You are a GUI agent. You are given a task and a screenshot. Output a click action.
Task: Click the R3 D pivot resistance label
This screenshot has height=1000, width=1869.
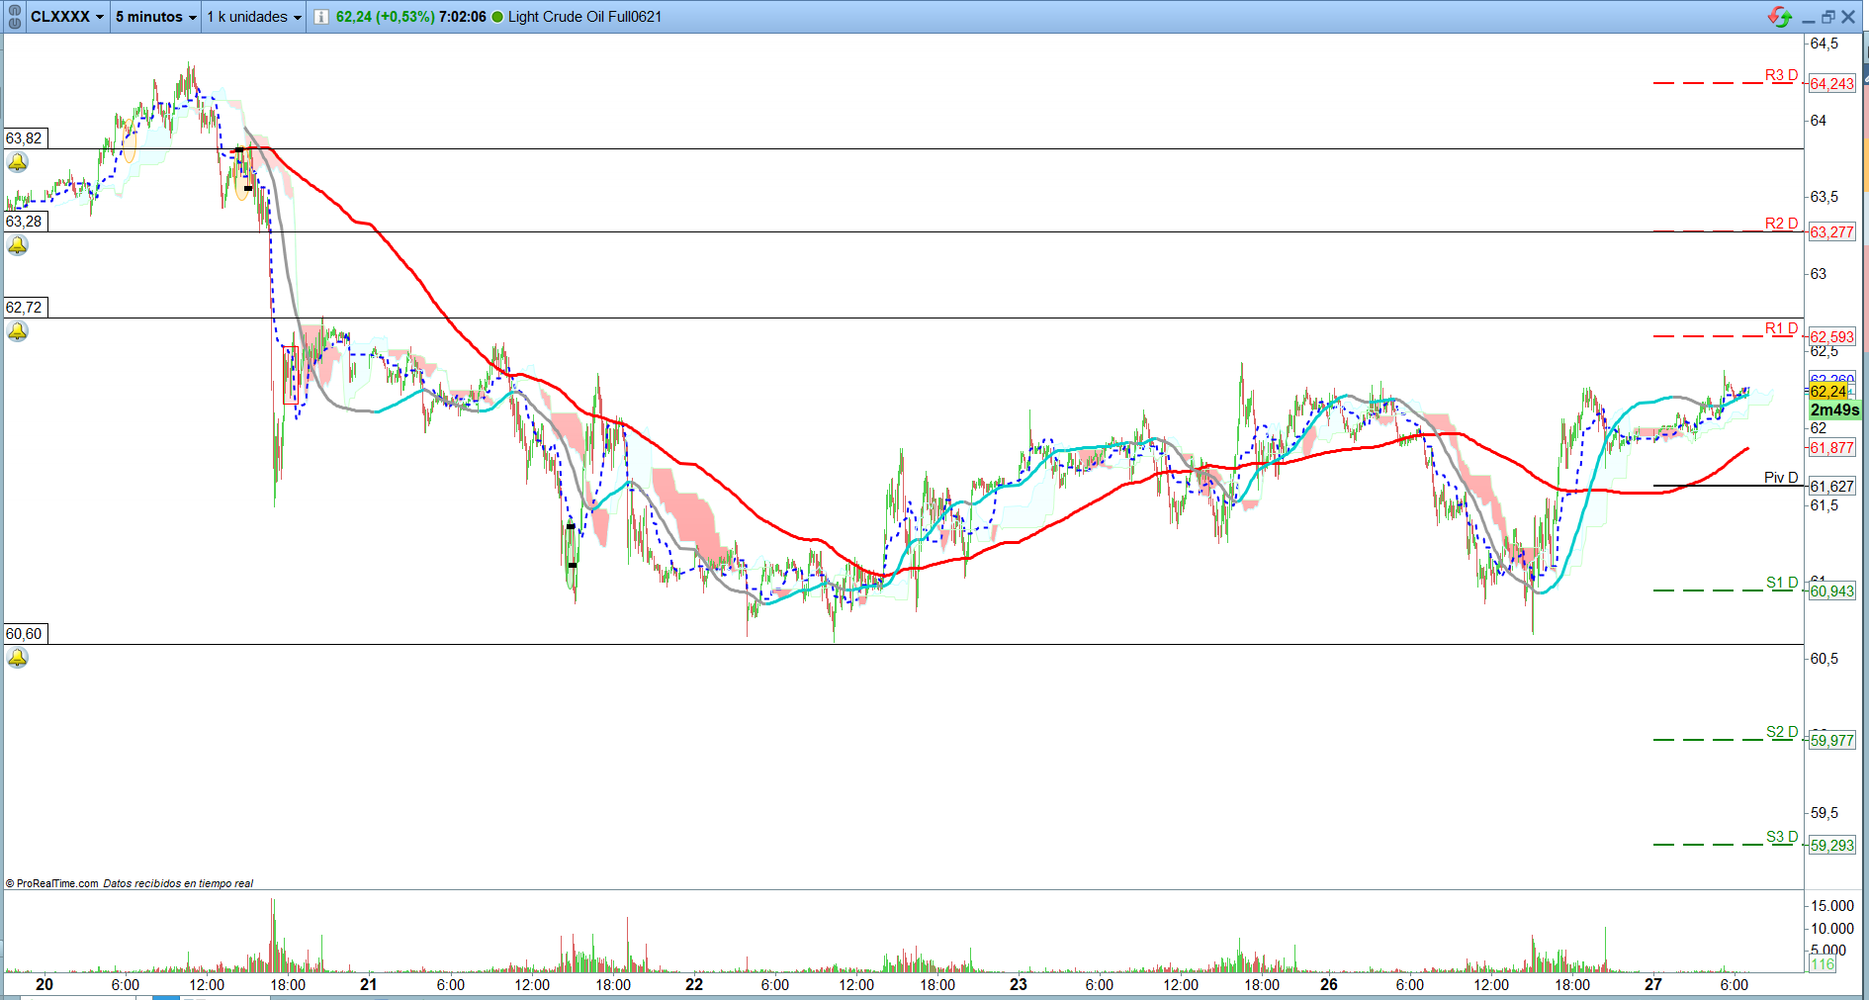point(1780,75)
